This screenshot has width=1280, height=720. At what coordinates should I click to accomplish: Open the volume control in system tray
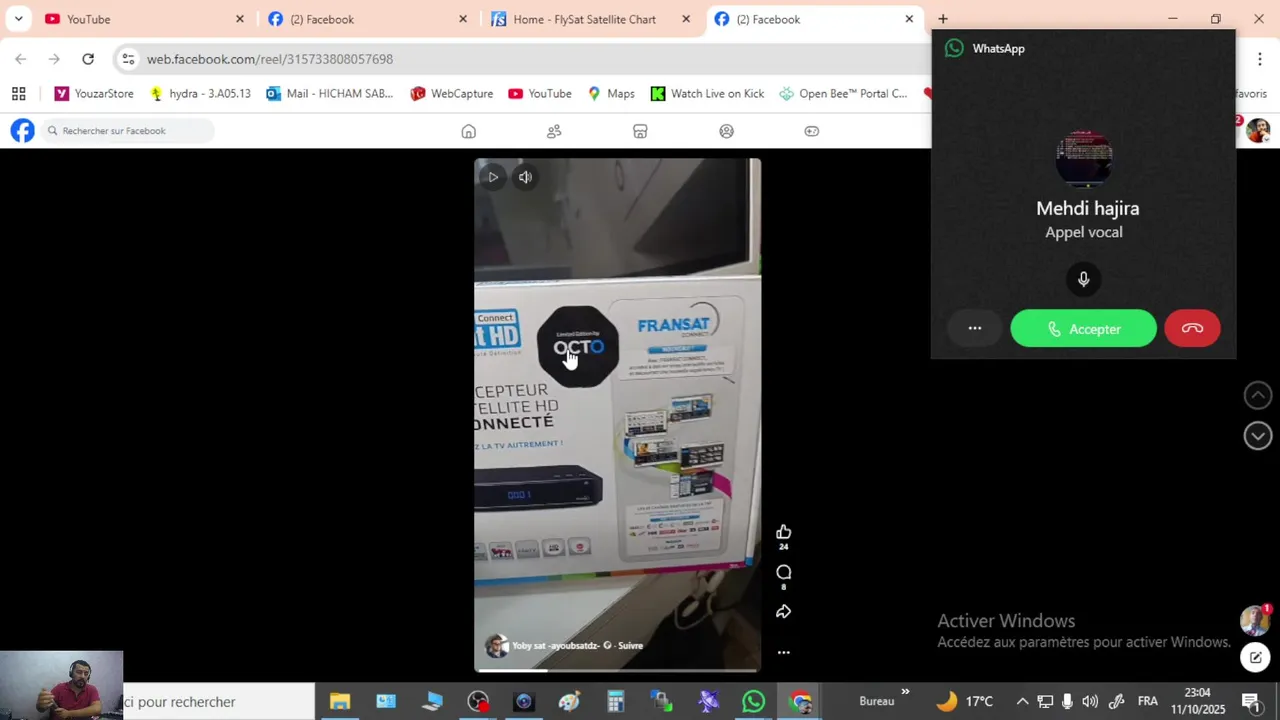pos(1090,702)
